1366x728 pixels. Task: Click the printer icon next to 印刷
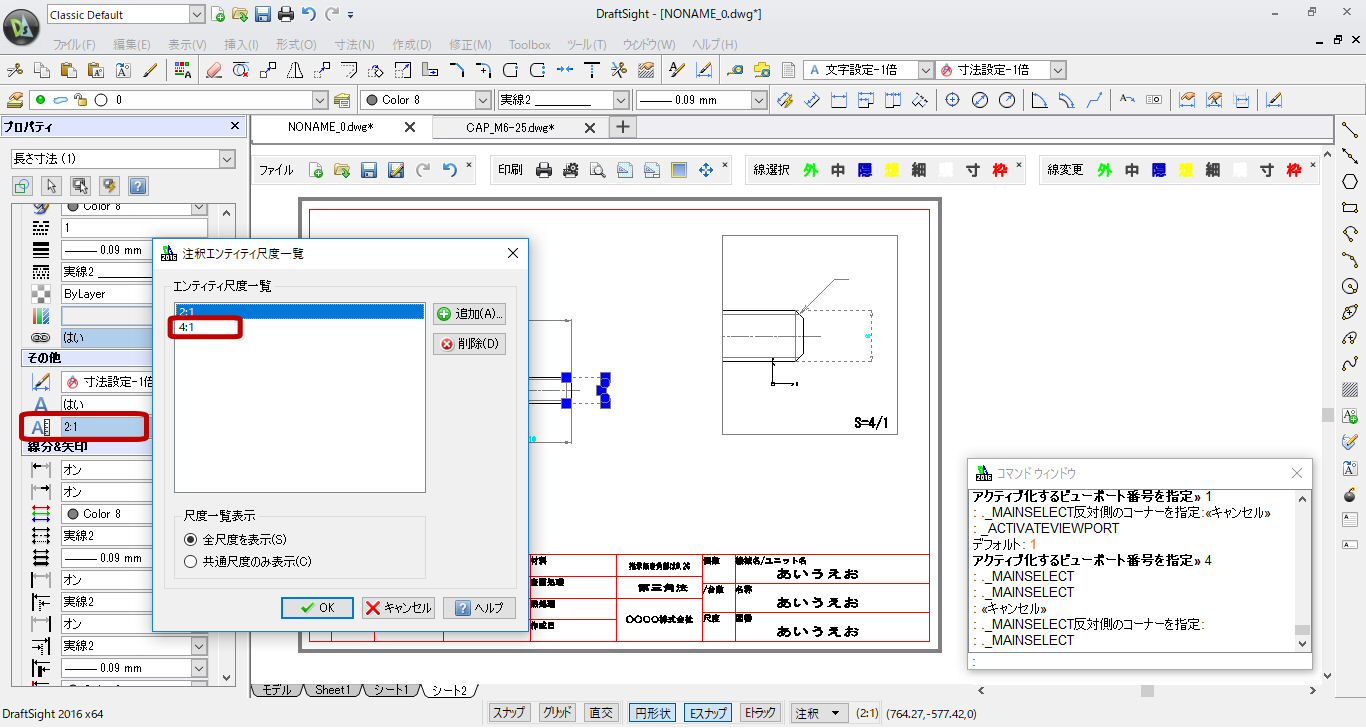pyautogui.click(x=544, y=170)
